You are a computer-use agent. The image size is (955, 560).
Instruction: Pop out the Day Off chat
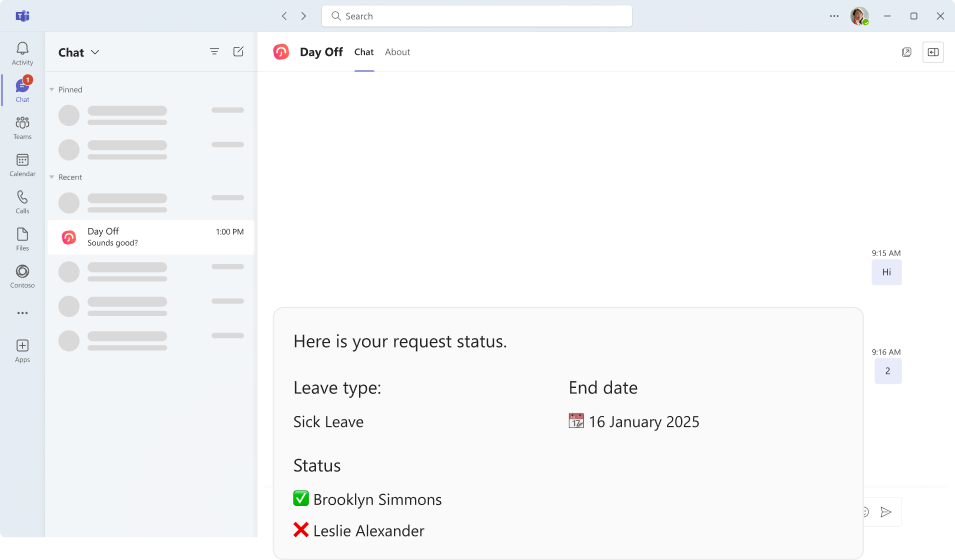[x=906, y=52]
